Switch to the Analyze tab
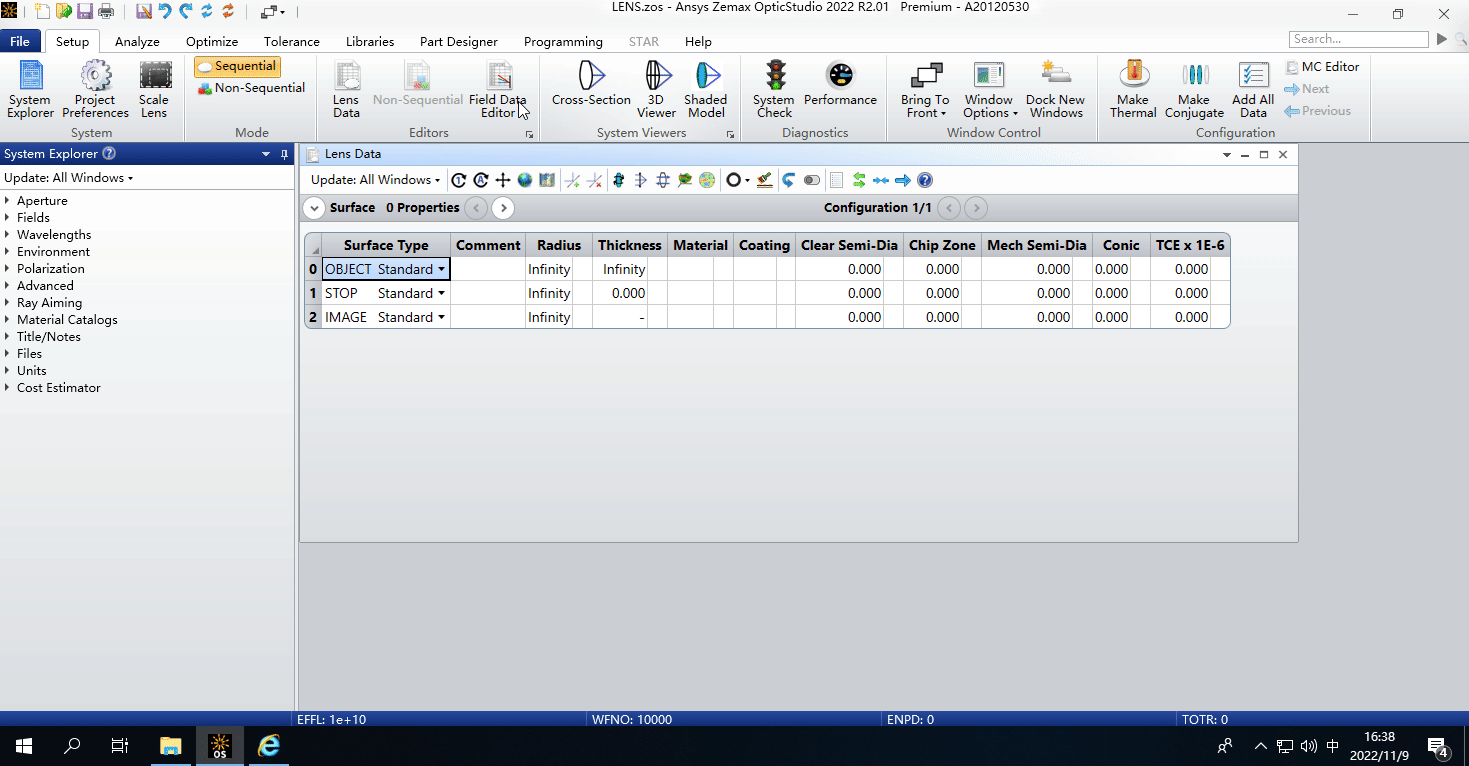 [x=137, y=41]
